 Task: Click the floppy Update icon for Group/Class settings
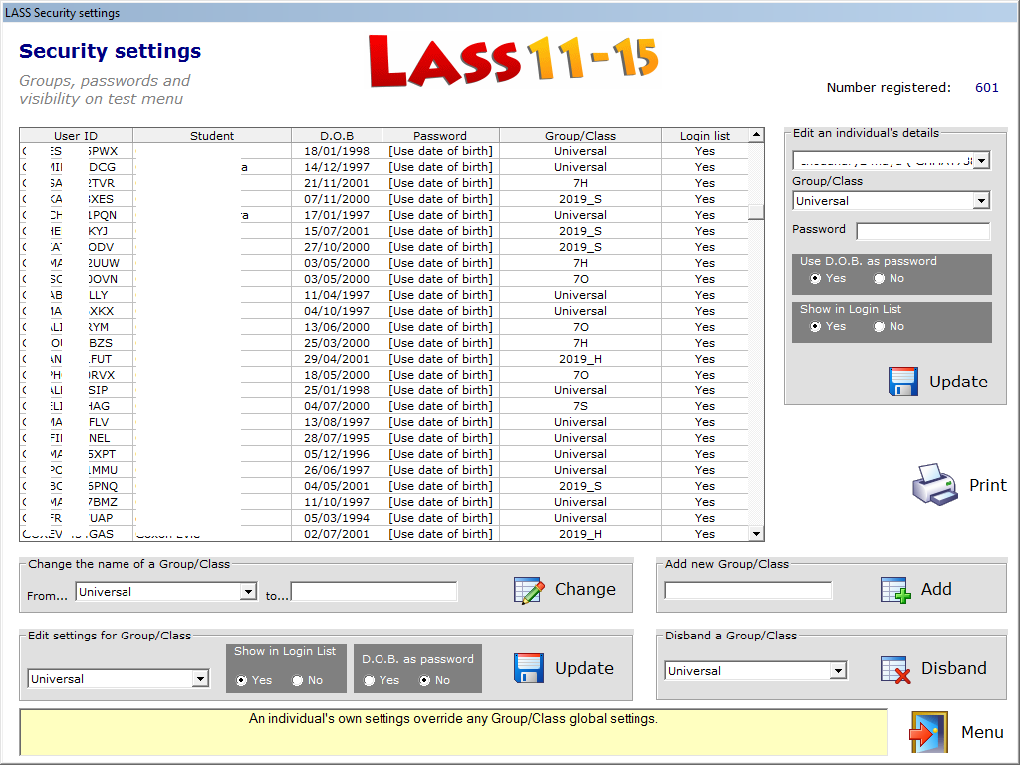pyautogui.click(x=529, y=668)
